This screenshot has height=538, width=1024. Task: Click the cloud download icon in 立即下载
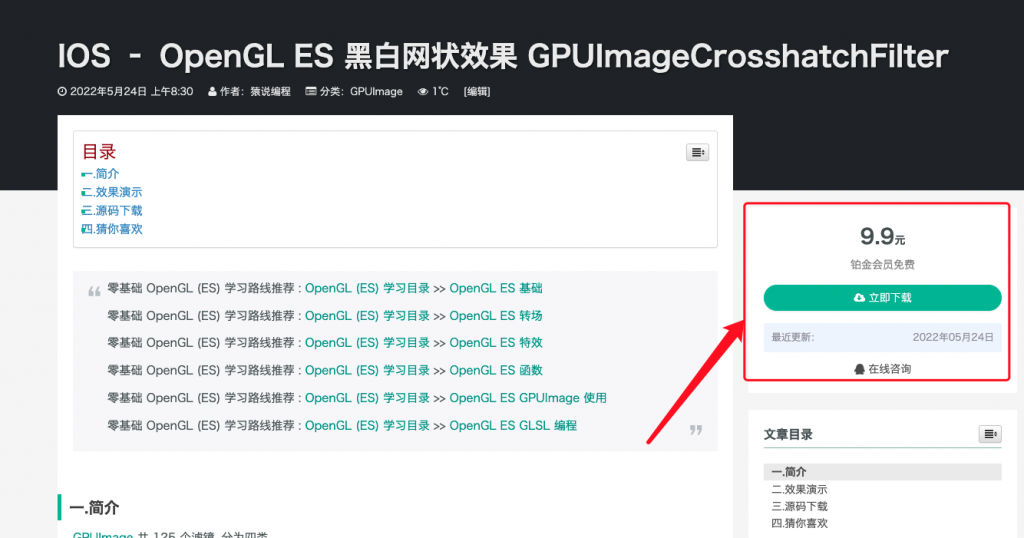[859, 298]
